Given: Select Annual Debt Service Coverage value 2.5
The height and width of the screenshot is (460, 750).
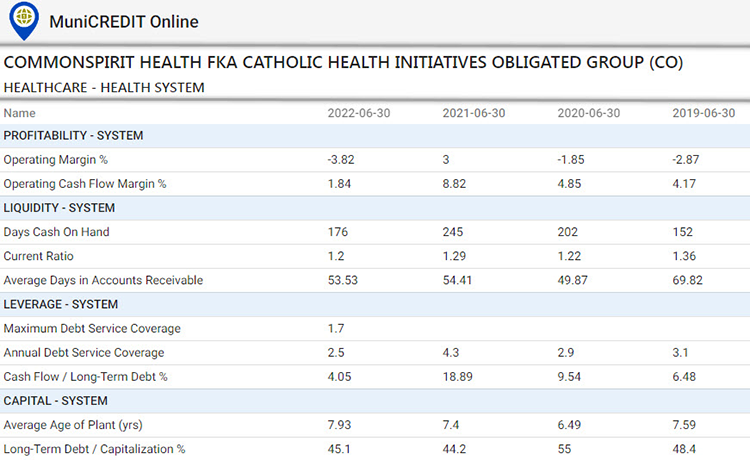Looking at the screenshot, I should [336, 353].
